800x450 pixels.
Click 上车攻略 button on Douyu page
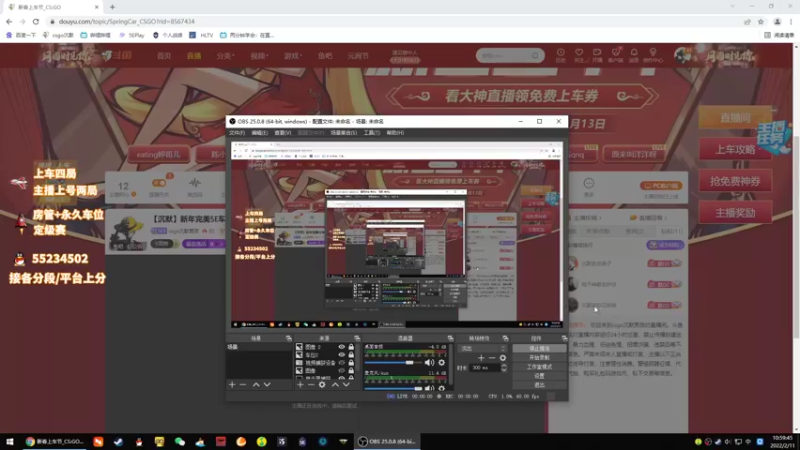click(735, 149)
